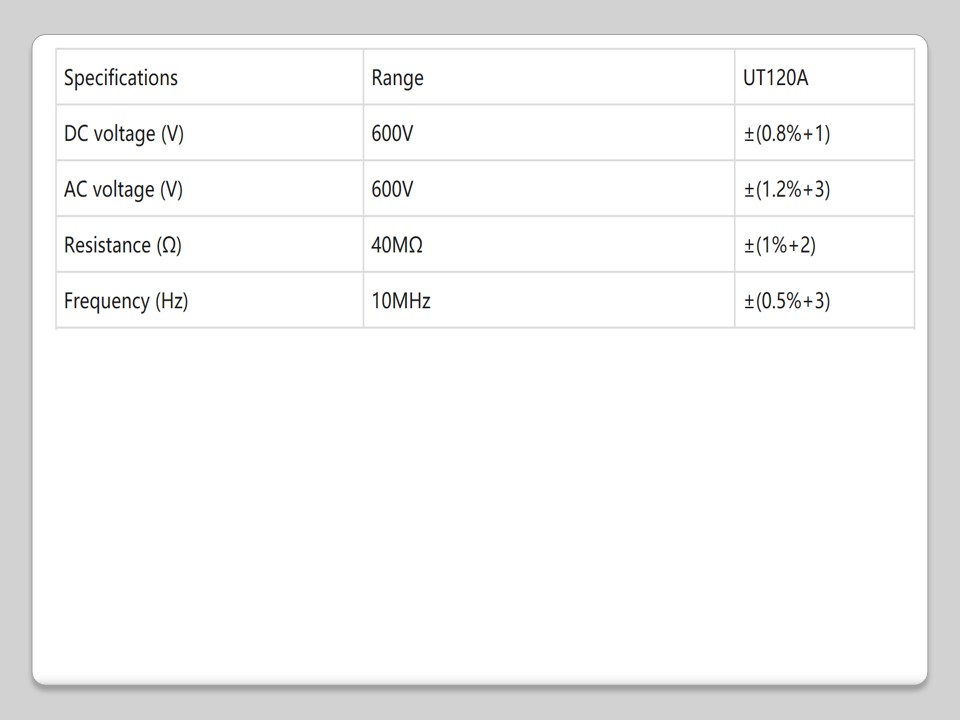Click frequency accuracy ±(0.5%+3)
Image resolution: width=960 pixels, height=720 pixels.
pos(787,301)
